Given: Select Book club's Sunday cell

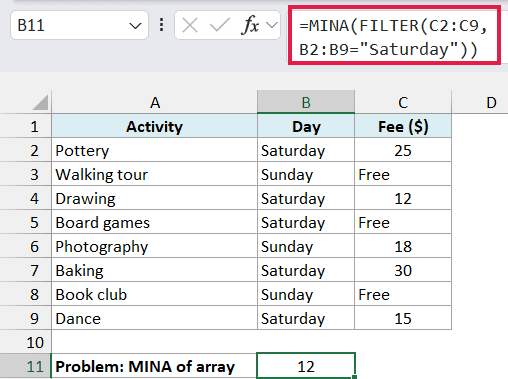Looking at the screenshot, I should 306,294.
